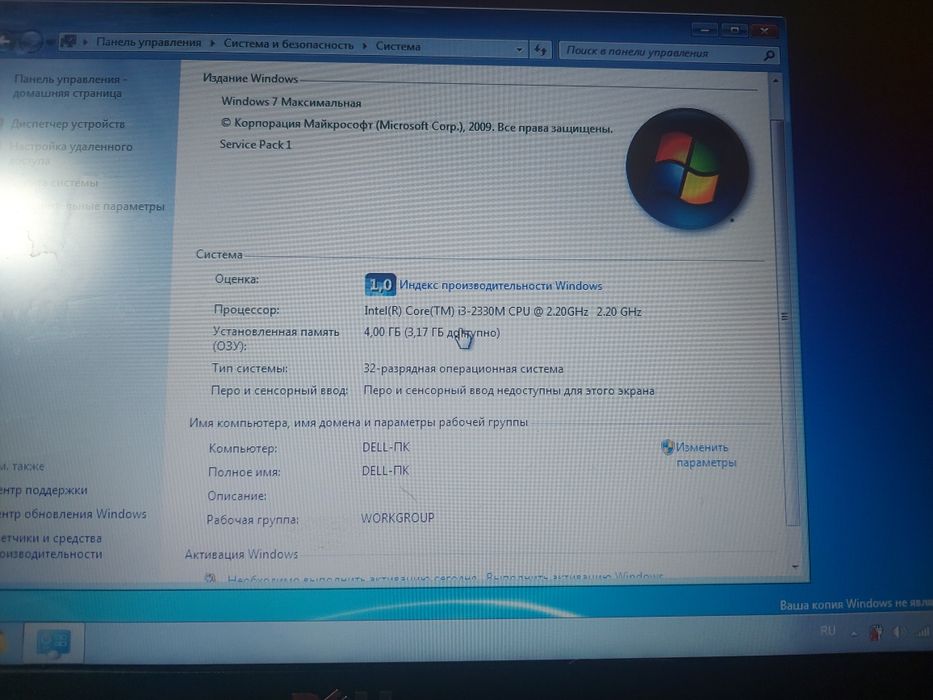Image resolution: width=933 pixels, height=700 pixels.
Task: Click scrollbar up arrow in System window
Action: coord(775,80)
